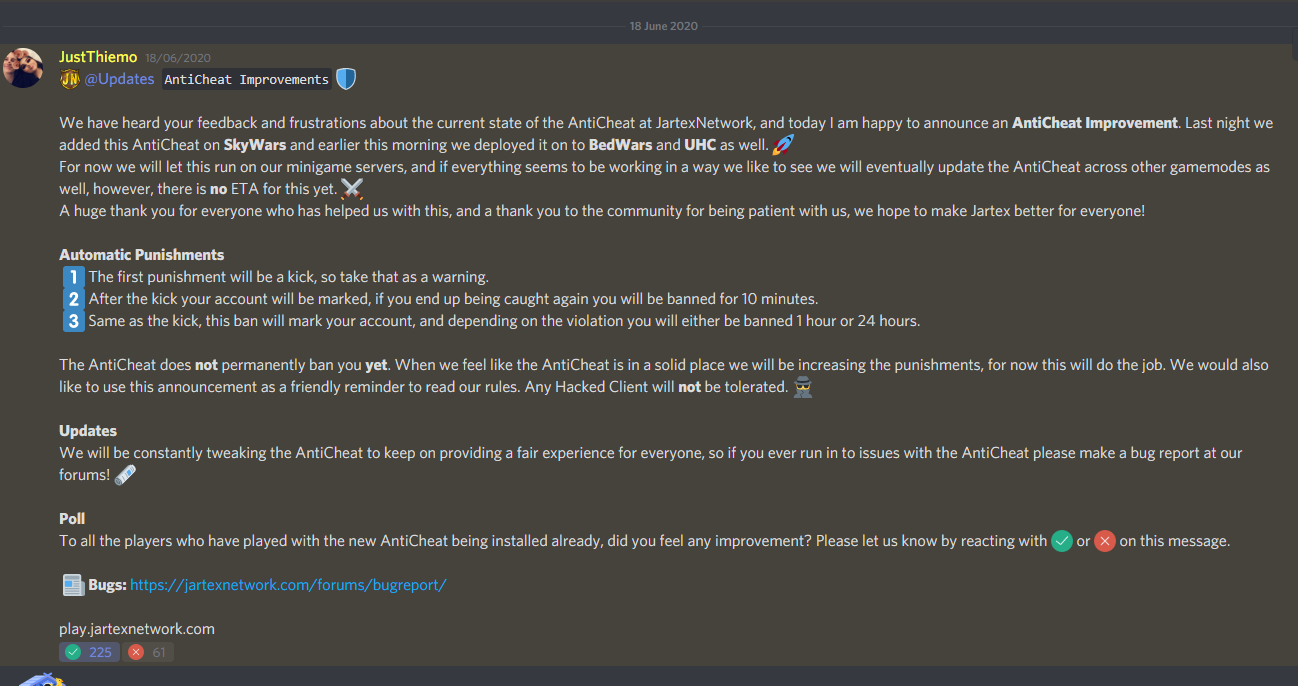
Task: Toggle the green checkmark reaction 225
Action: point(89,652)
